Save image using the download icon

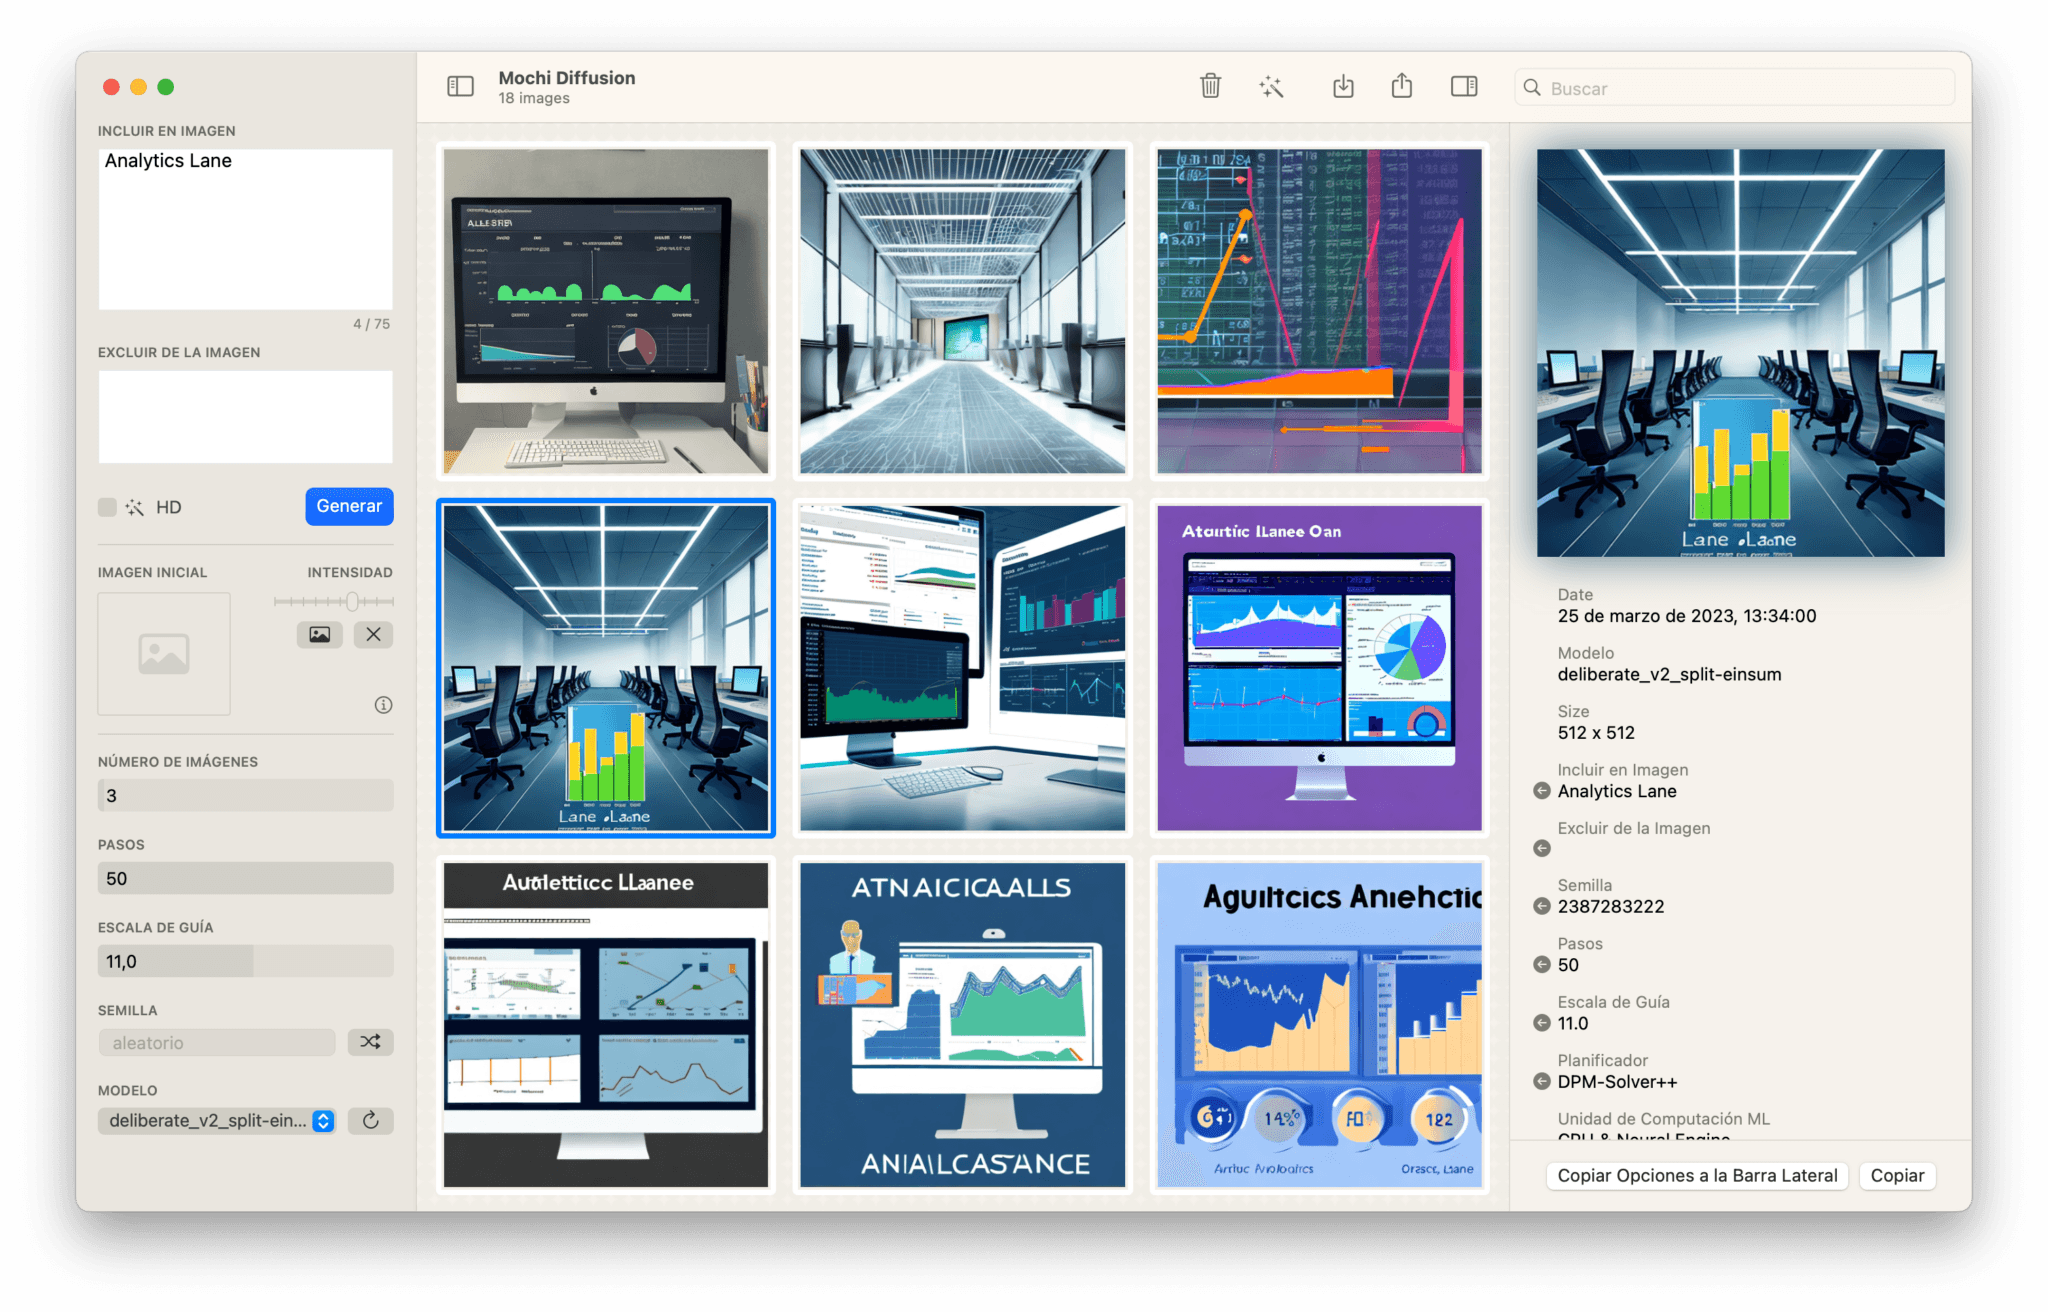pyautogui.click(x=1343, y=86)
